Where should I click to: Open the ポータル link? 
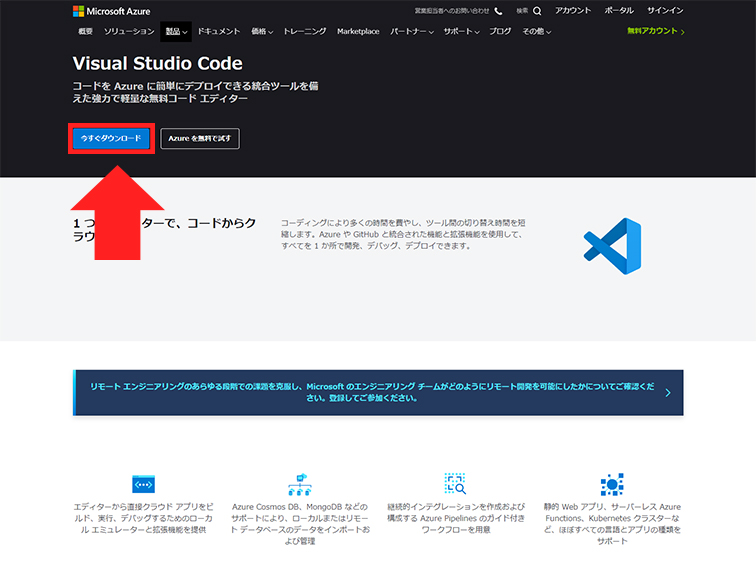(619, 11)
